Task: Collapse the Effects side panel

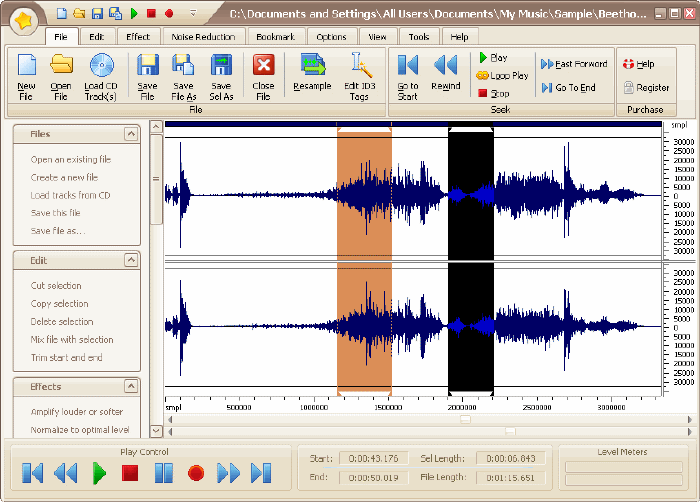Action: coord(131,386)
